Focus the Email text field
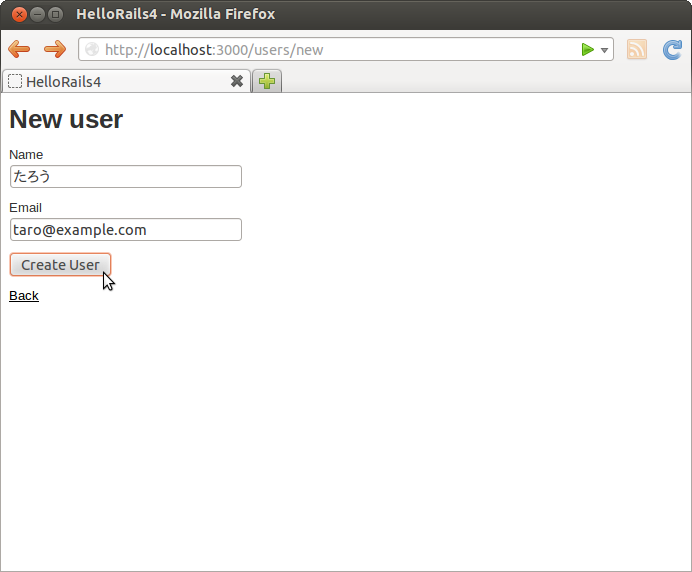 pos(126,230)
